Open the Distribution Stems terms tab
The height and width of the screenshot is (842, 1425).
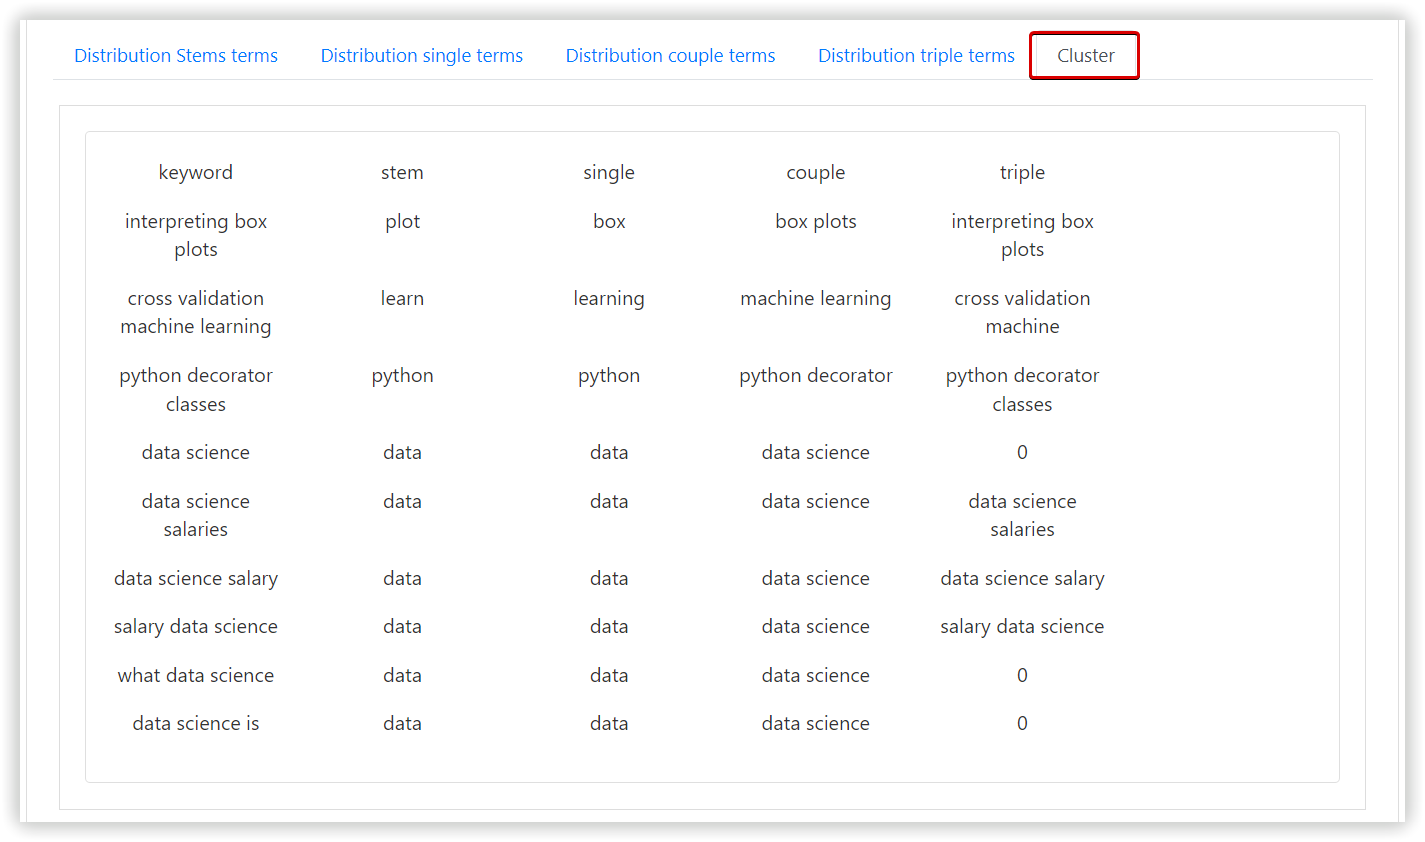[x=176, y=56]
